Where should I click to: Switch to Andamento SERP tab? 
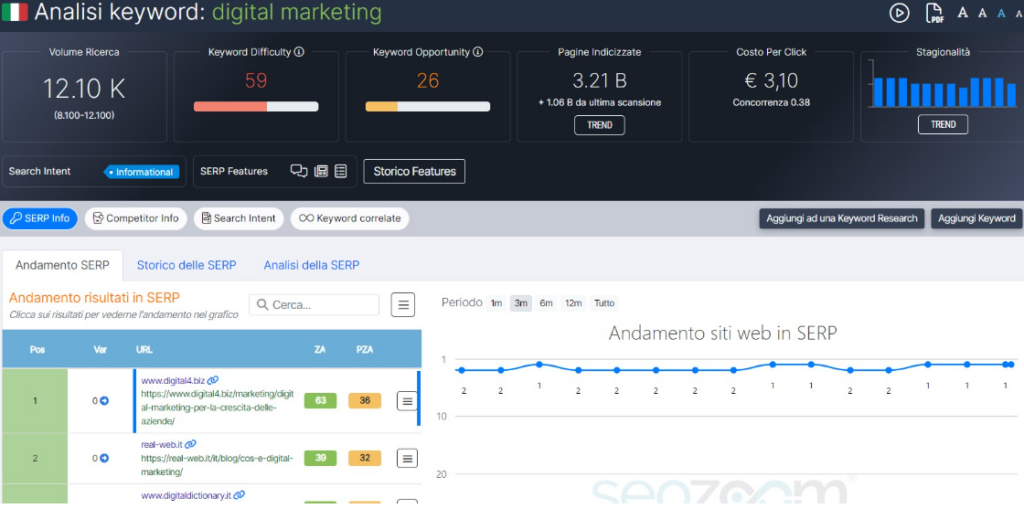(63, 265)
